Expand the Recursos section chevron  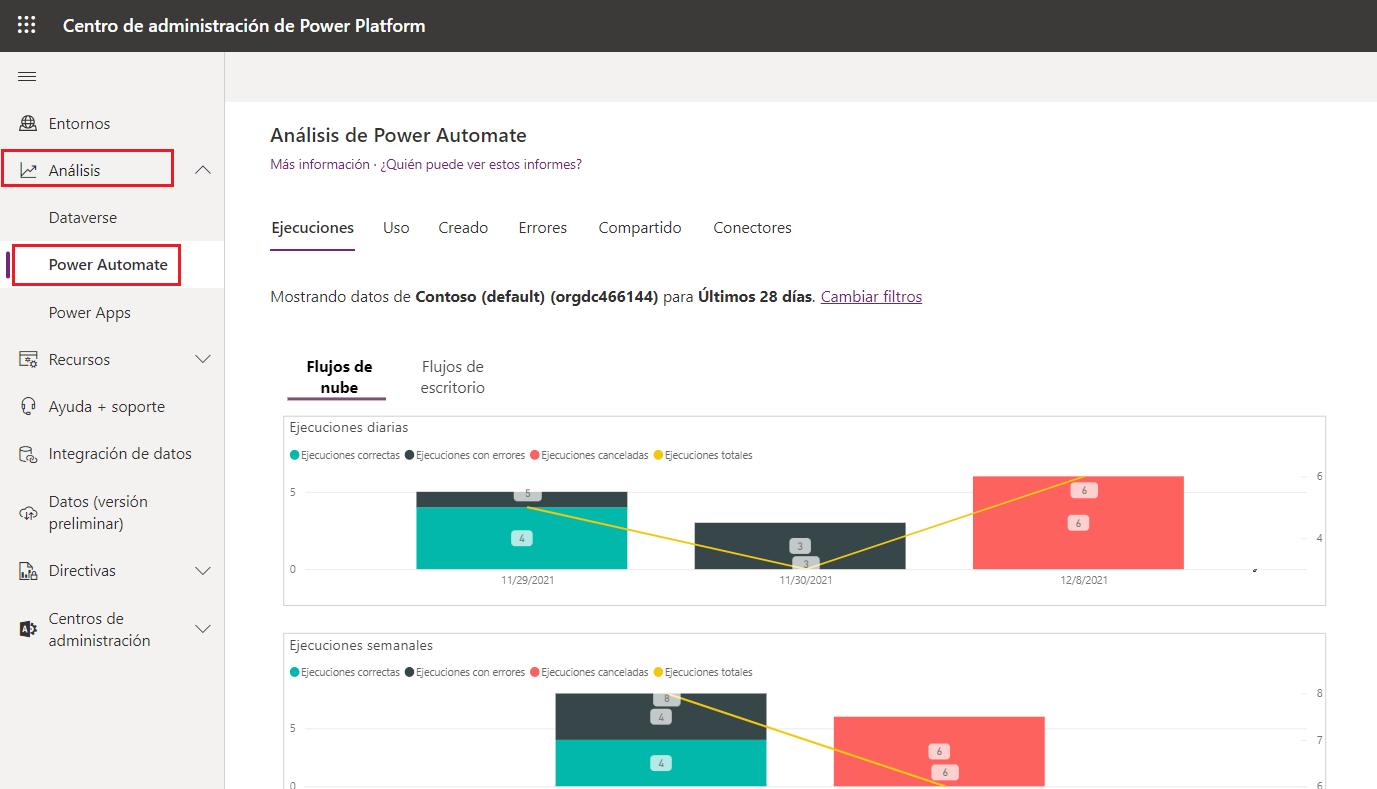click(203, 359)
